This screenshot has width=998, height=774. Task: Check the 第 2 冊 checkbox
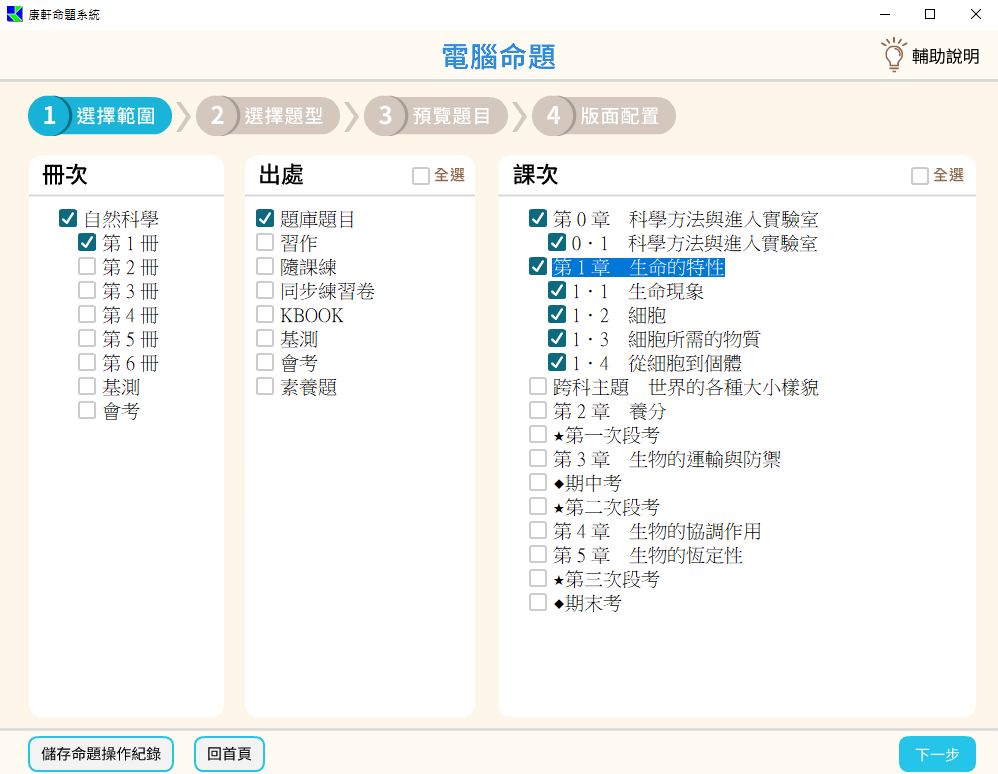tap(87, 267)
